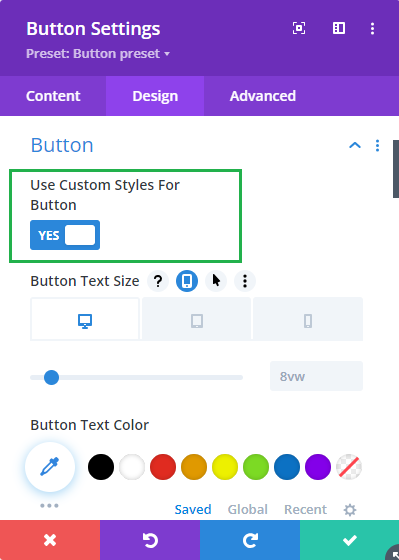Click the Button section heading
Image resolution: width=399 pixels, height=560 pixels.
coord(62,145)
